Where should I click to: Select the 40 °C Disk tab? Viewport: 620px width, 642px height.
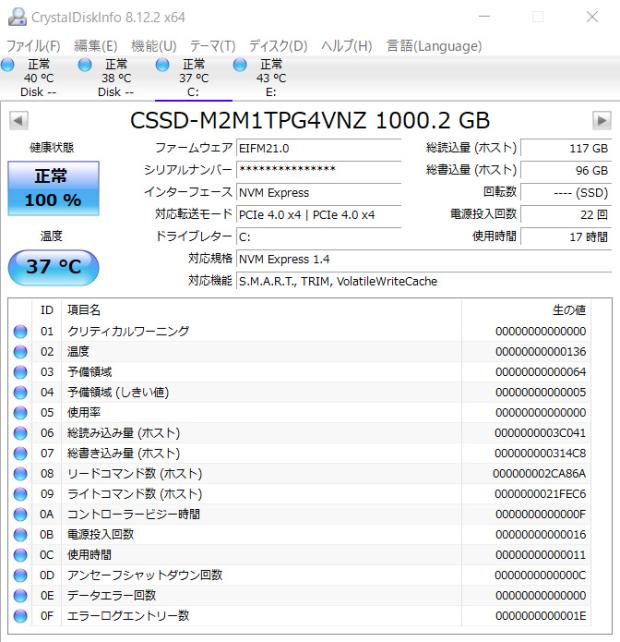pos(38,78)
